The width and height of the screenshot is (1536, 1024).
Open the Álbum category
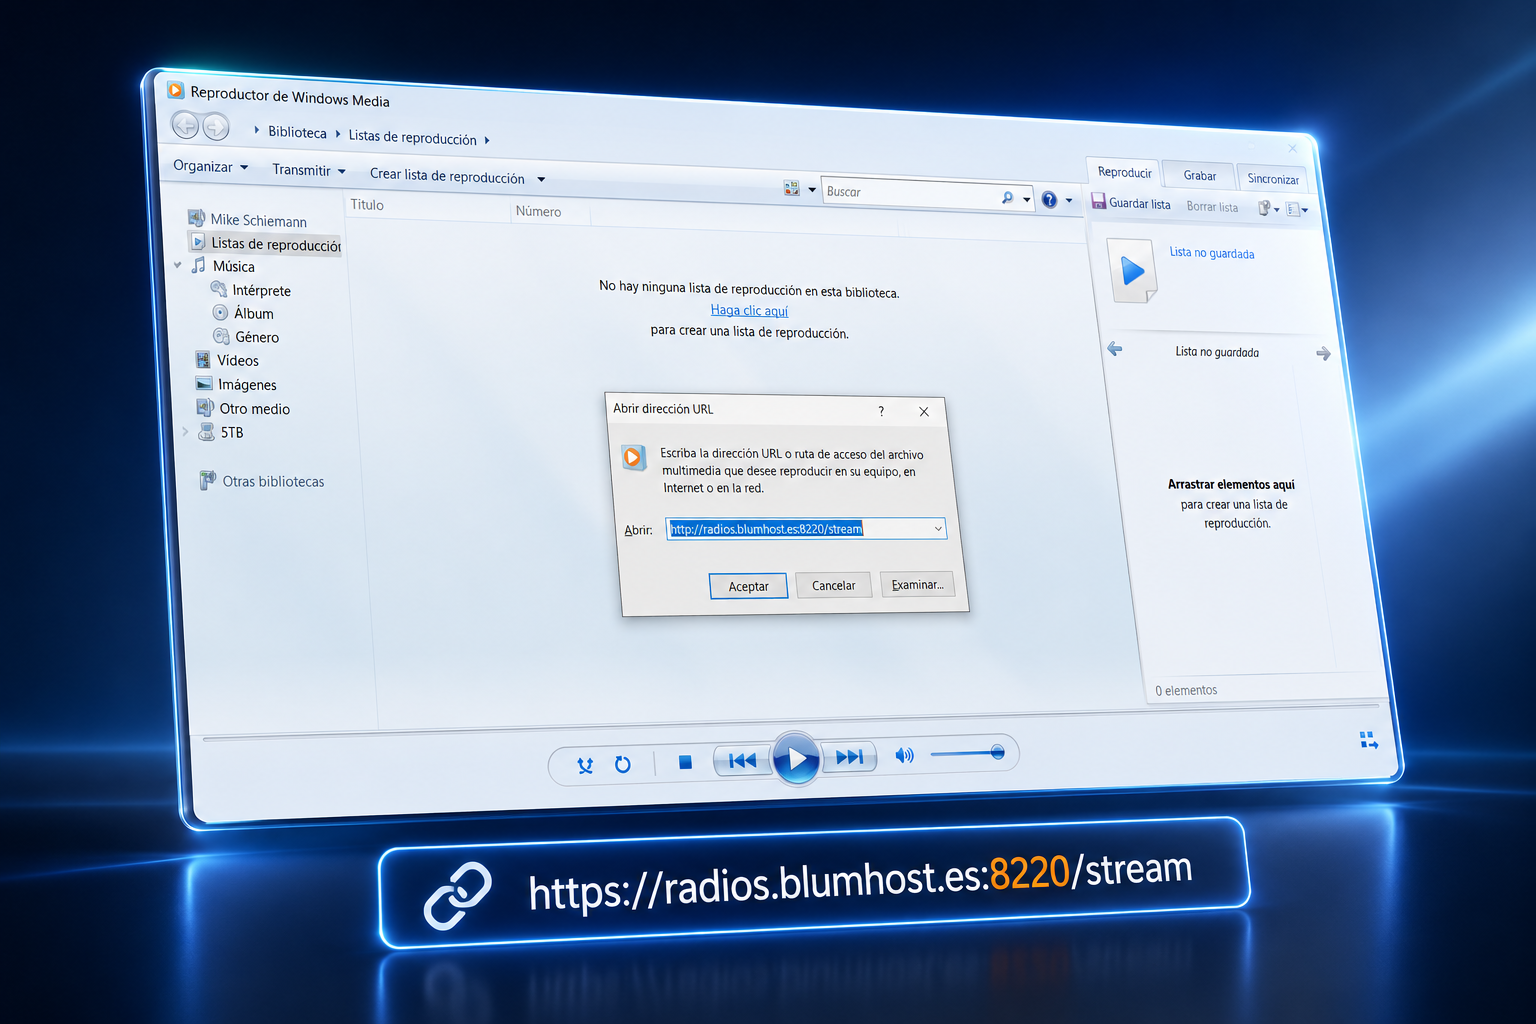pyautogui.click(x=243, y=313)
